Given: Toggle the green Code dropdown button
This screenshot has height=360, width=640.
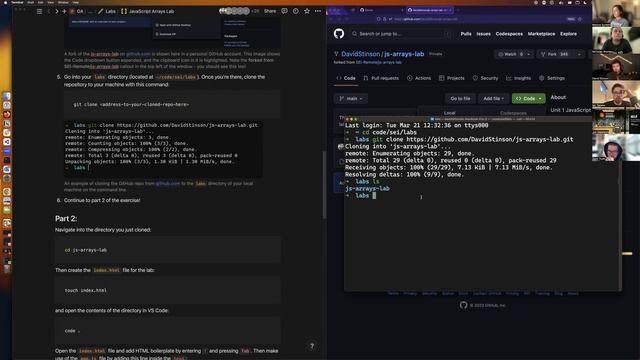Looking at the screenshot, I should (x=529, y=98).
